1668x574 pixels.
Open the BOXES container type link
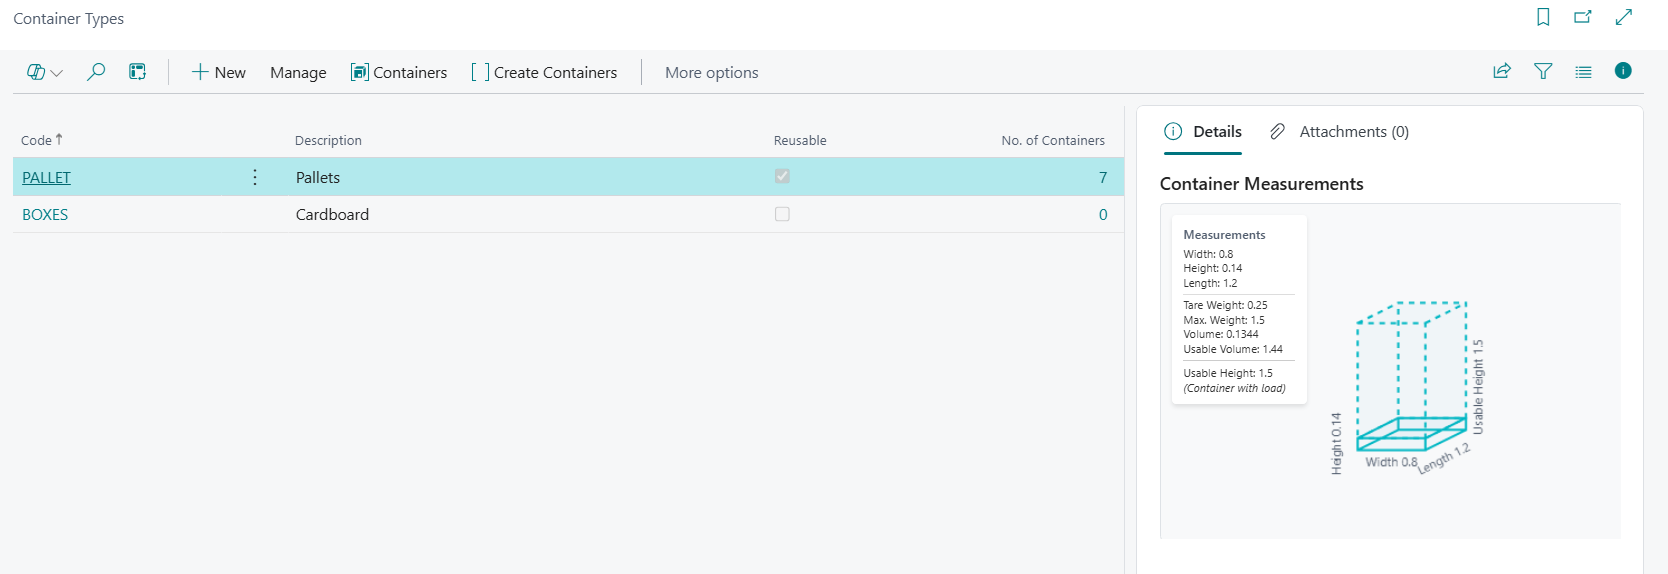[45, 214]
